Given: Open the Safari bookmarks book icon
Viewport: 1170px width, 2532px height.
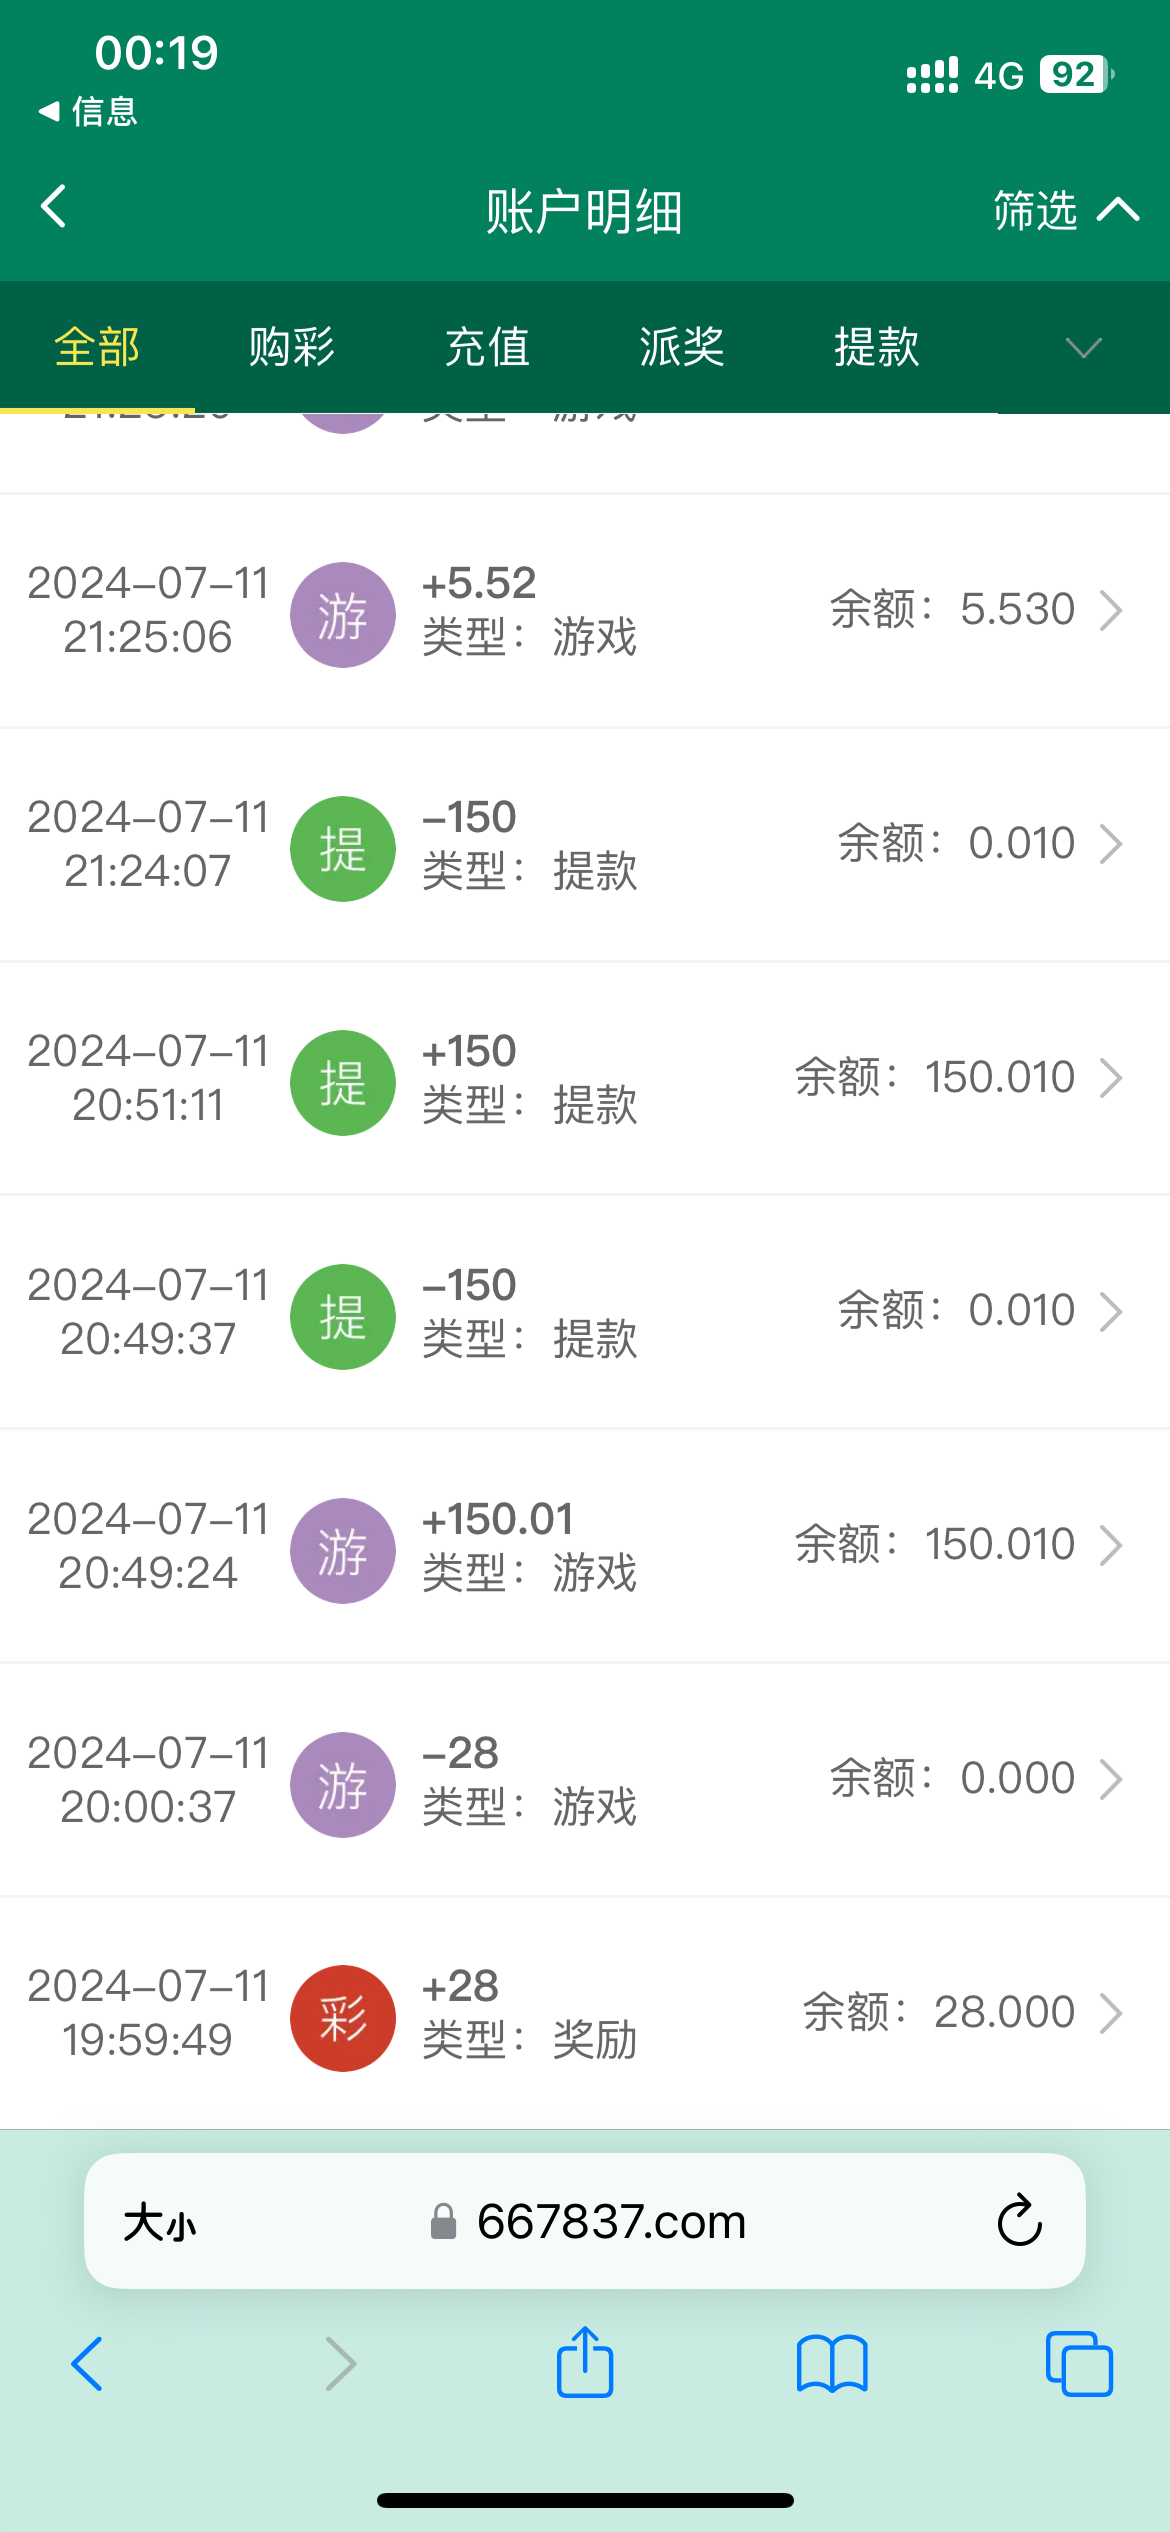Looking at the screenshot, I should (x=832, y=2364).
